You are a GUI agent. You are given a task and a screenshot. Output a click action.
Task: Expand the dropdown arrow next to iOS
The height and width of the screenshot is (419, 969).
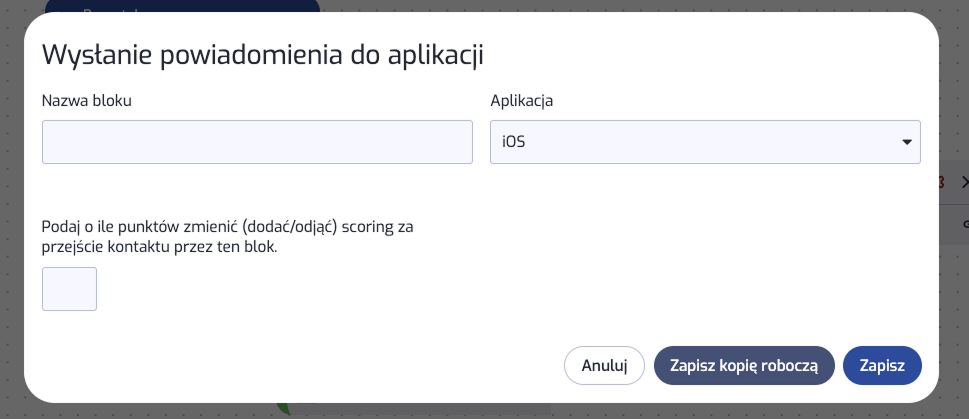907,142
